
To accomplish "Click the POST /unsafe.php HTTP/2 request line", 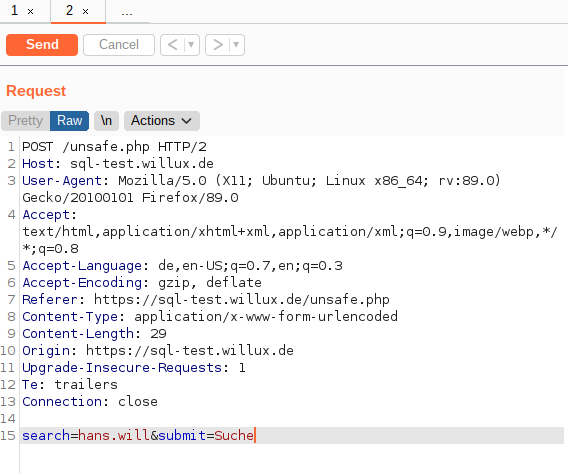I will pyautogui.click(x=114, y=147).
